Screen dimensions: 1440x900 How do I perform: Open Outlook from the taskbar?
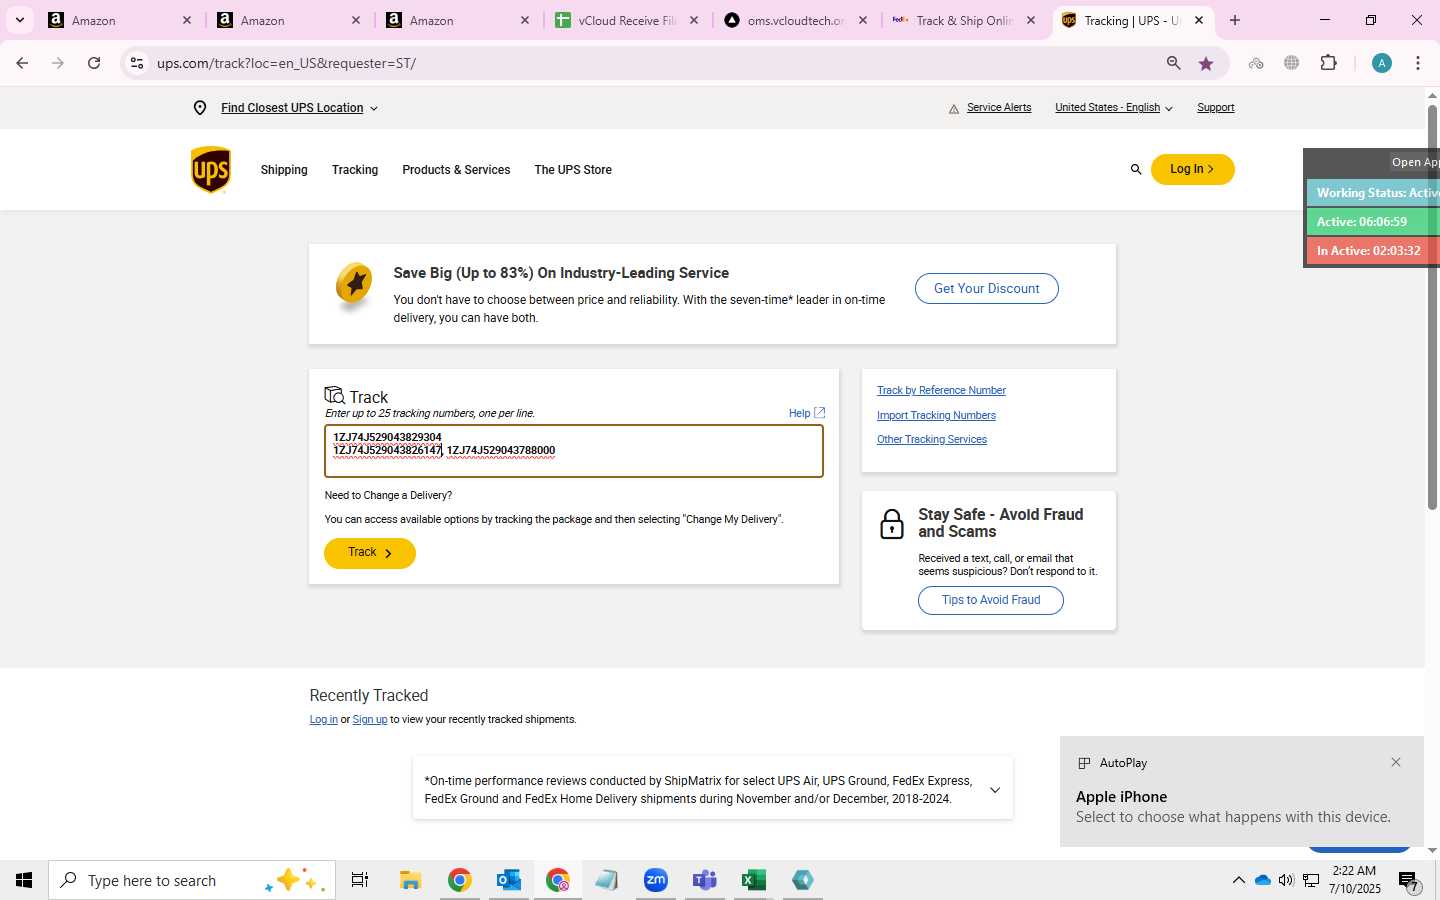[x=509, y=880]
